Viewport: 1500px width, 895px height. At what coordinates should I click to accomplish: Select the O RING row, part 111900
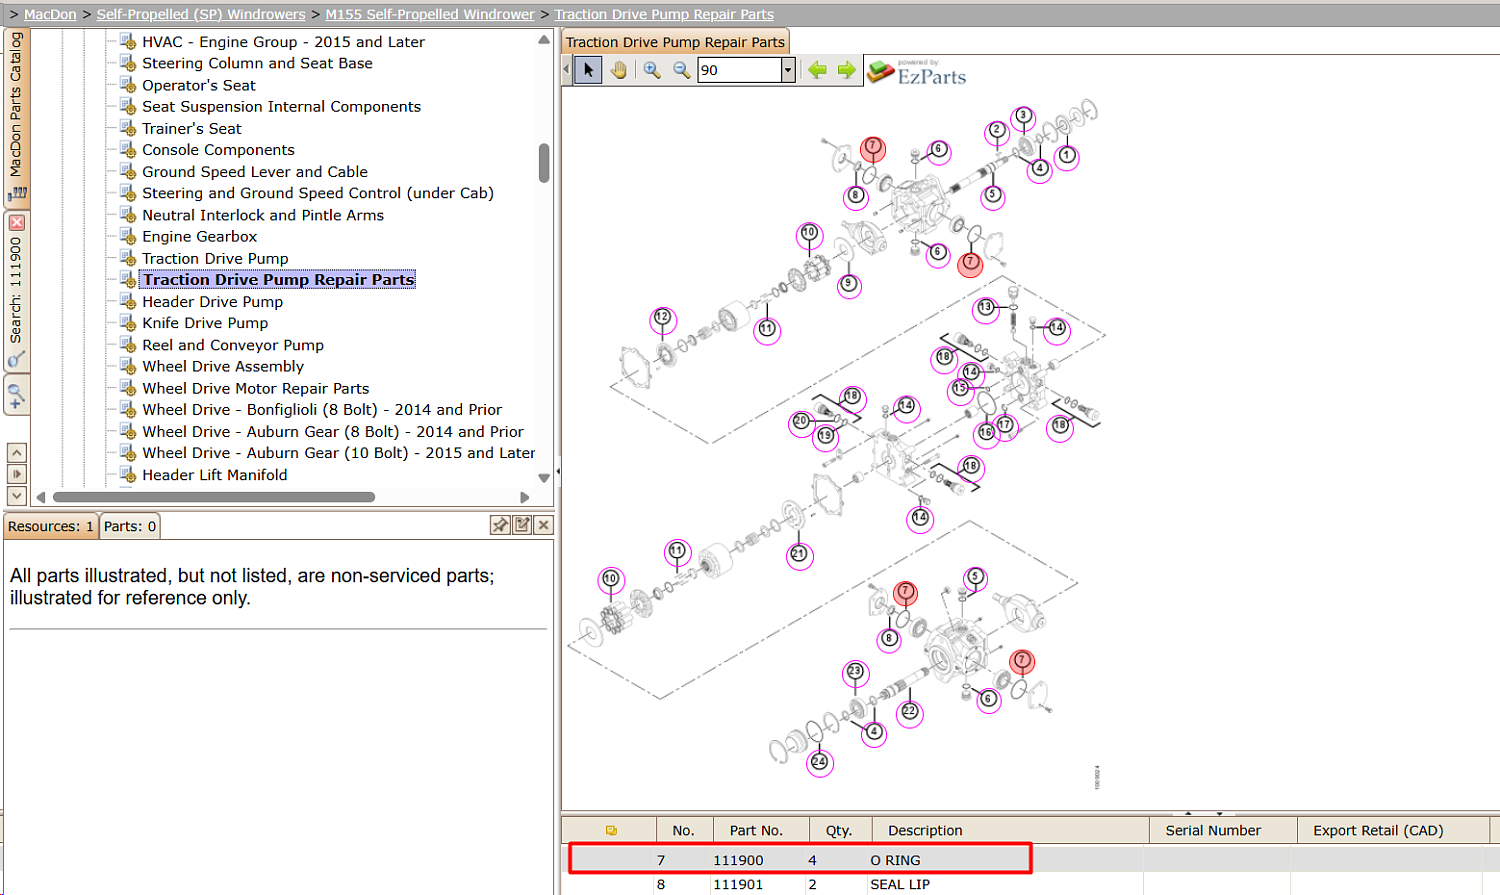[x=1030, y=860]
